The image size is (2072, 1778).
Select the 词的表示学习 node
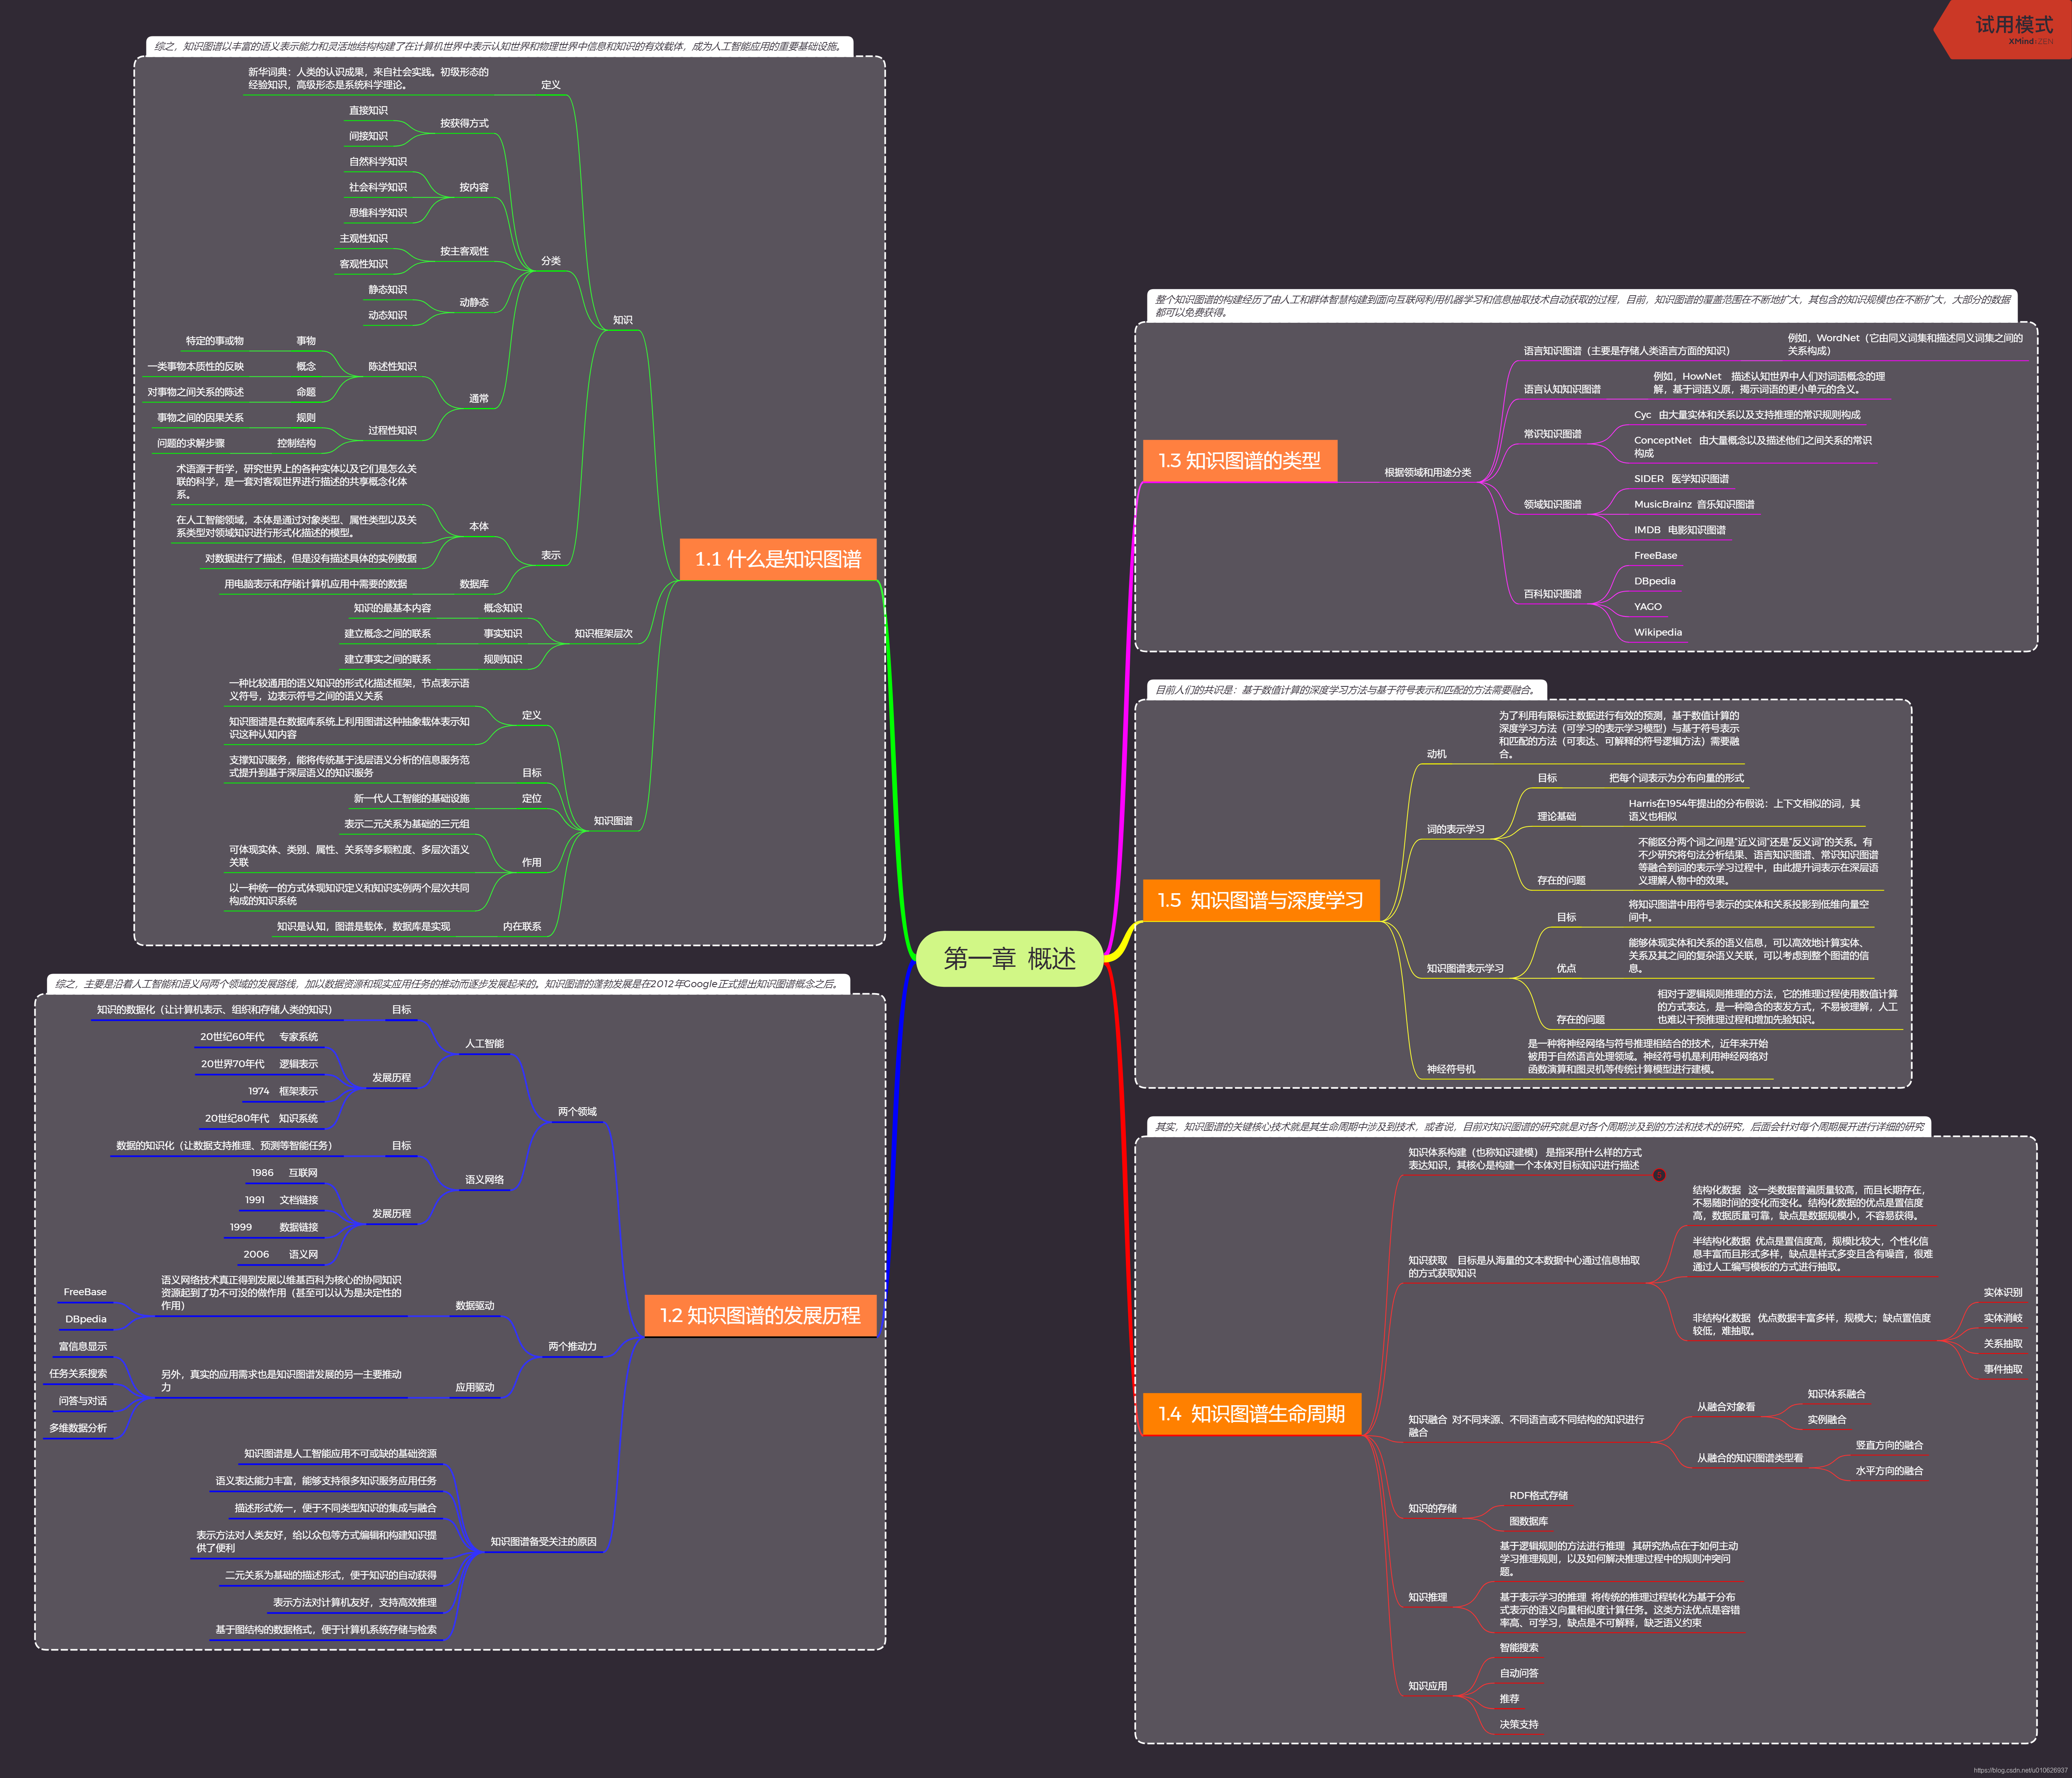tap(1455, 829)
